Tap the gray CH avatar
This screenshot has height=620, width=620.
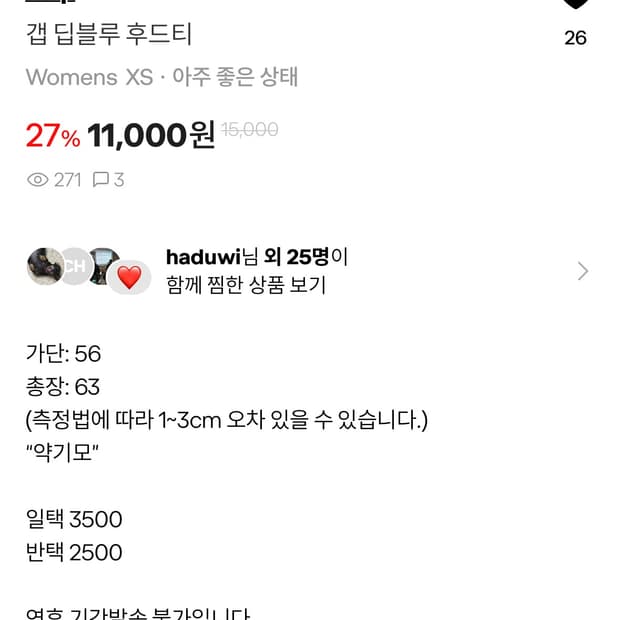[x=75, y=267]
